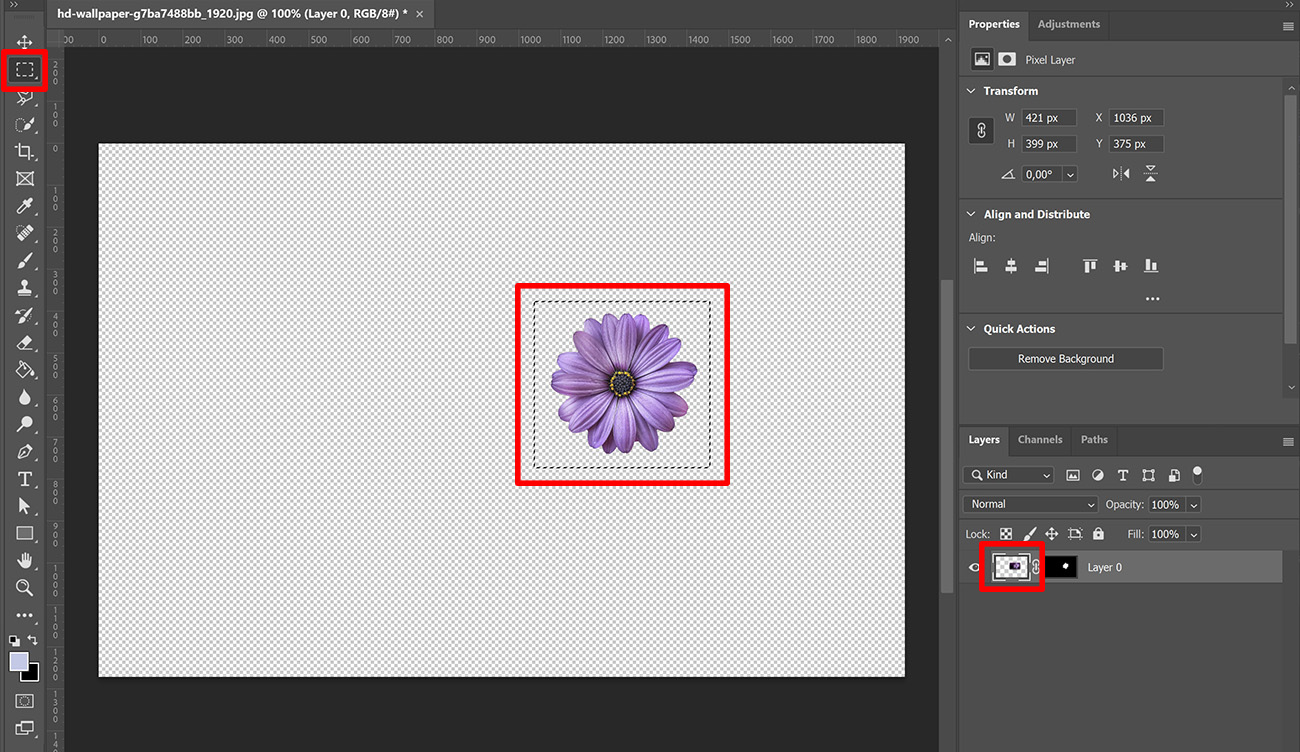The image size is (1300, 752).
Task: Grab the Hand tool
Action: (x=25, y=561)
